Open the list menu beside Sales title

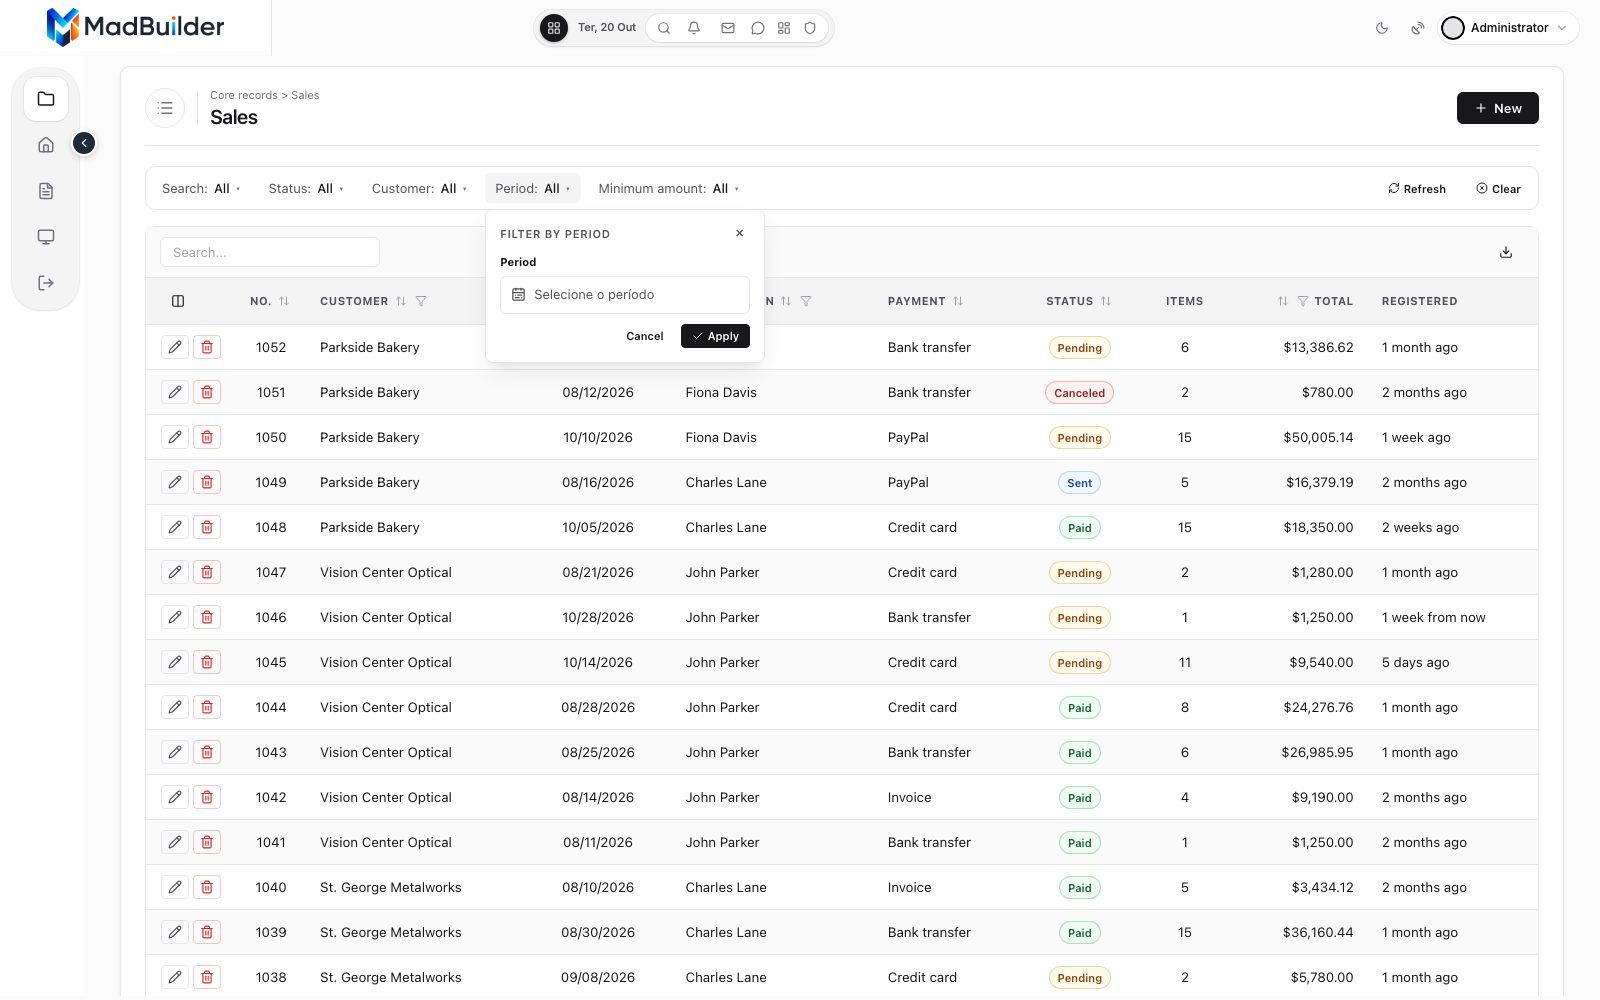coord(165,108)
